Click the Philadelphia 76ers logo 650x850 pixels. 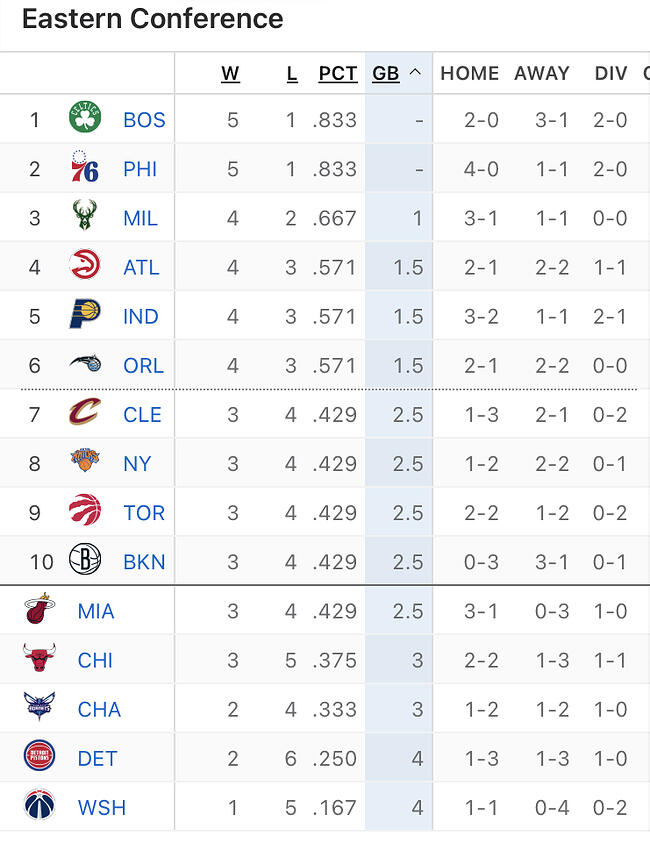(x=85, y=169)
